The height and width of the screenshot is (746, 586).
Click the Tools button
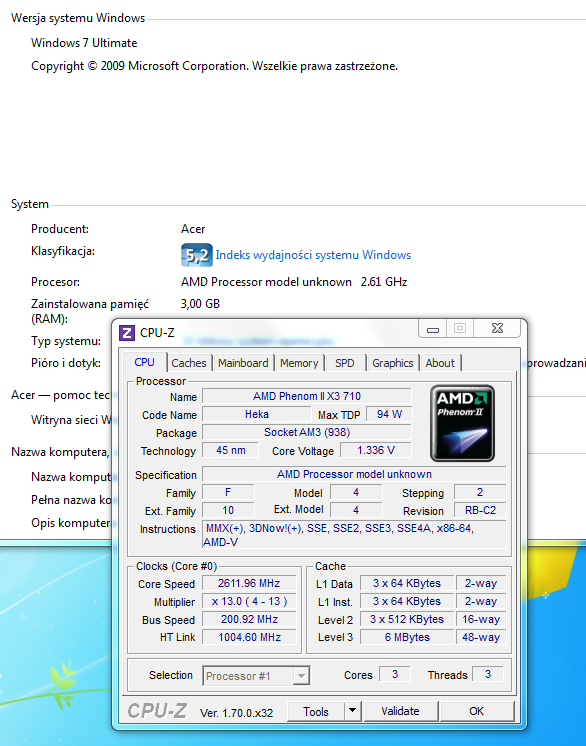316,711
